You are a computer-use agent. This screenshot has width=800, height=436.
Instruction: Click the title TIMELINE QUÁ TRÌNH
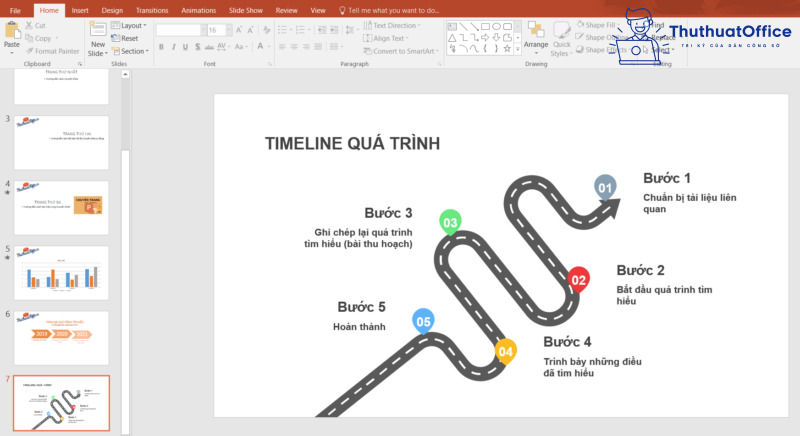[352, 144]
